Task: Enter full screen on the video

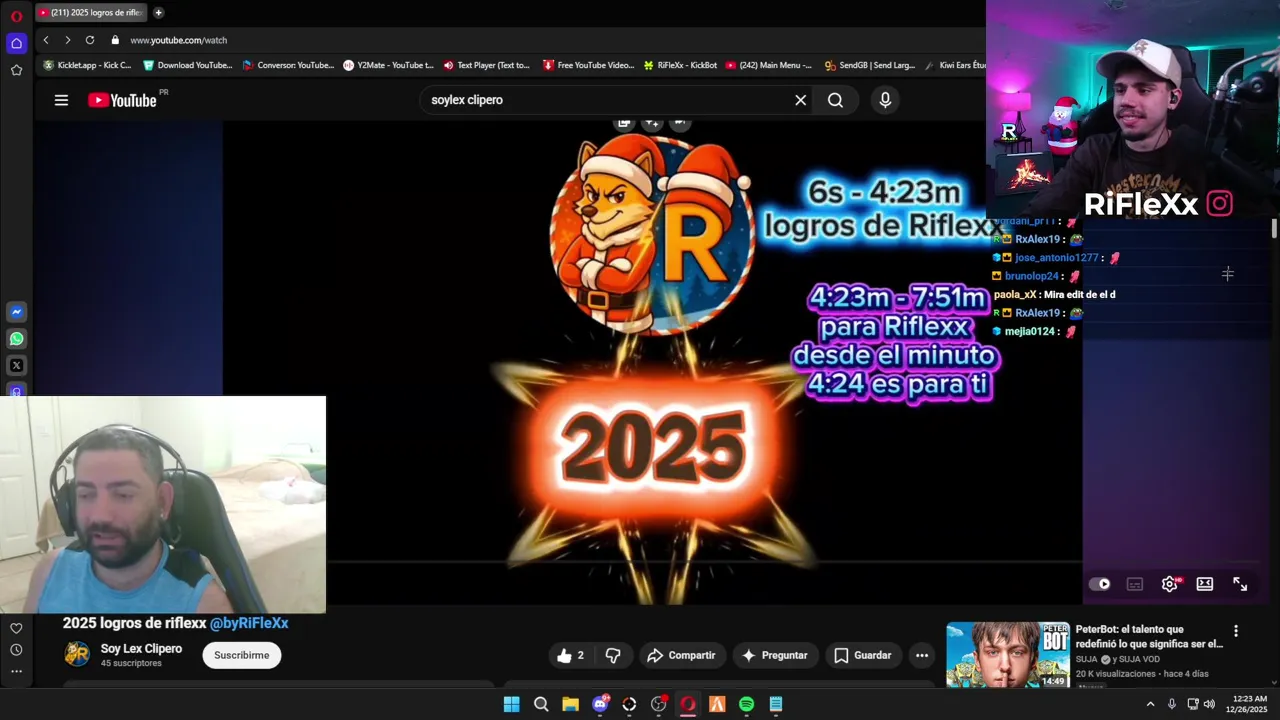Action: (1240, 584)
